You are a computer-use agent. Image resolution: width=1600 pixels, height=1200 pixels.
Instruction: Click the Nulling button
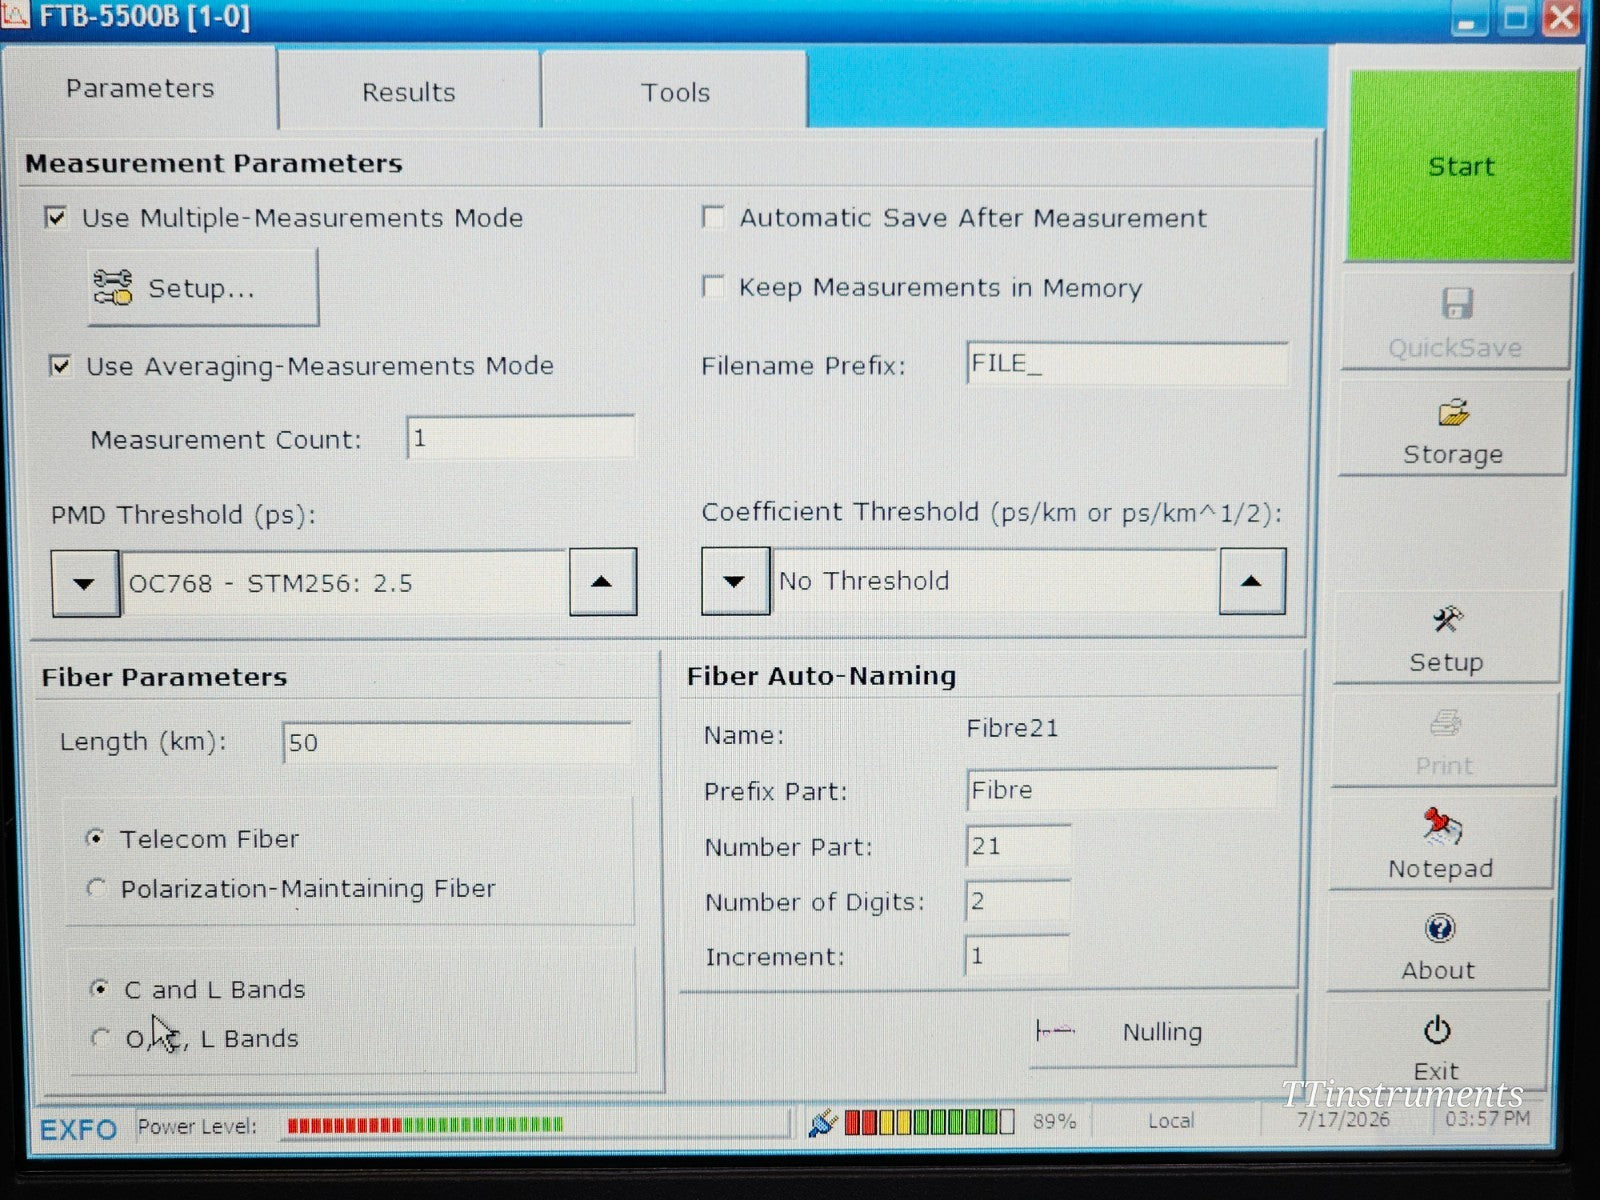tap(1162, 1031)
